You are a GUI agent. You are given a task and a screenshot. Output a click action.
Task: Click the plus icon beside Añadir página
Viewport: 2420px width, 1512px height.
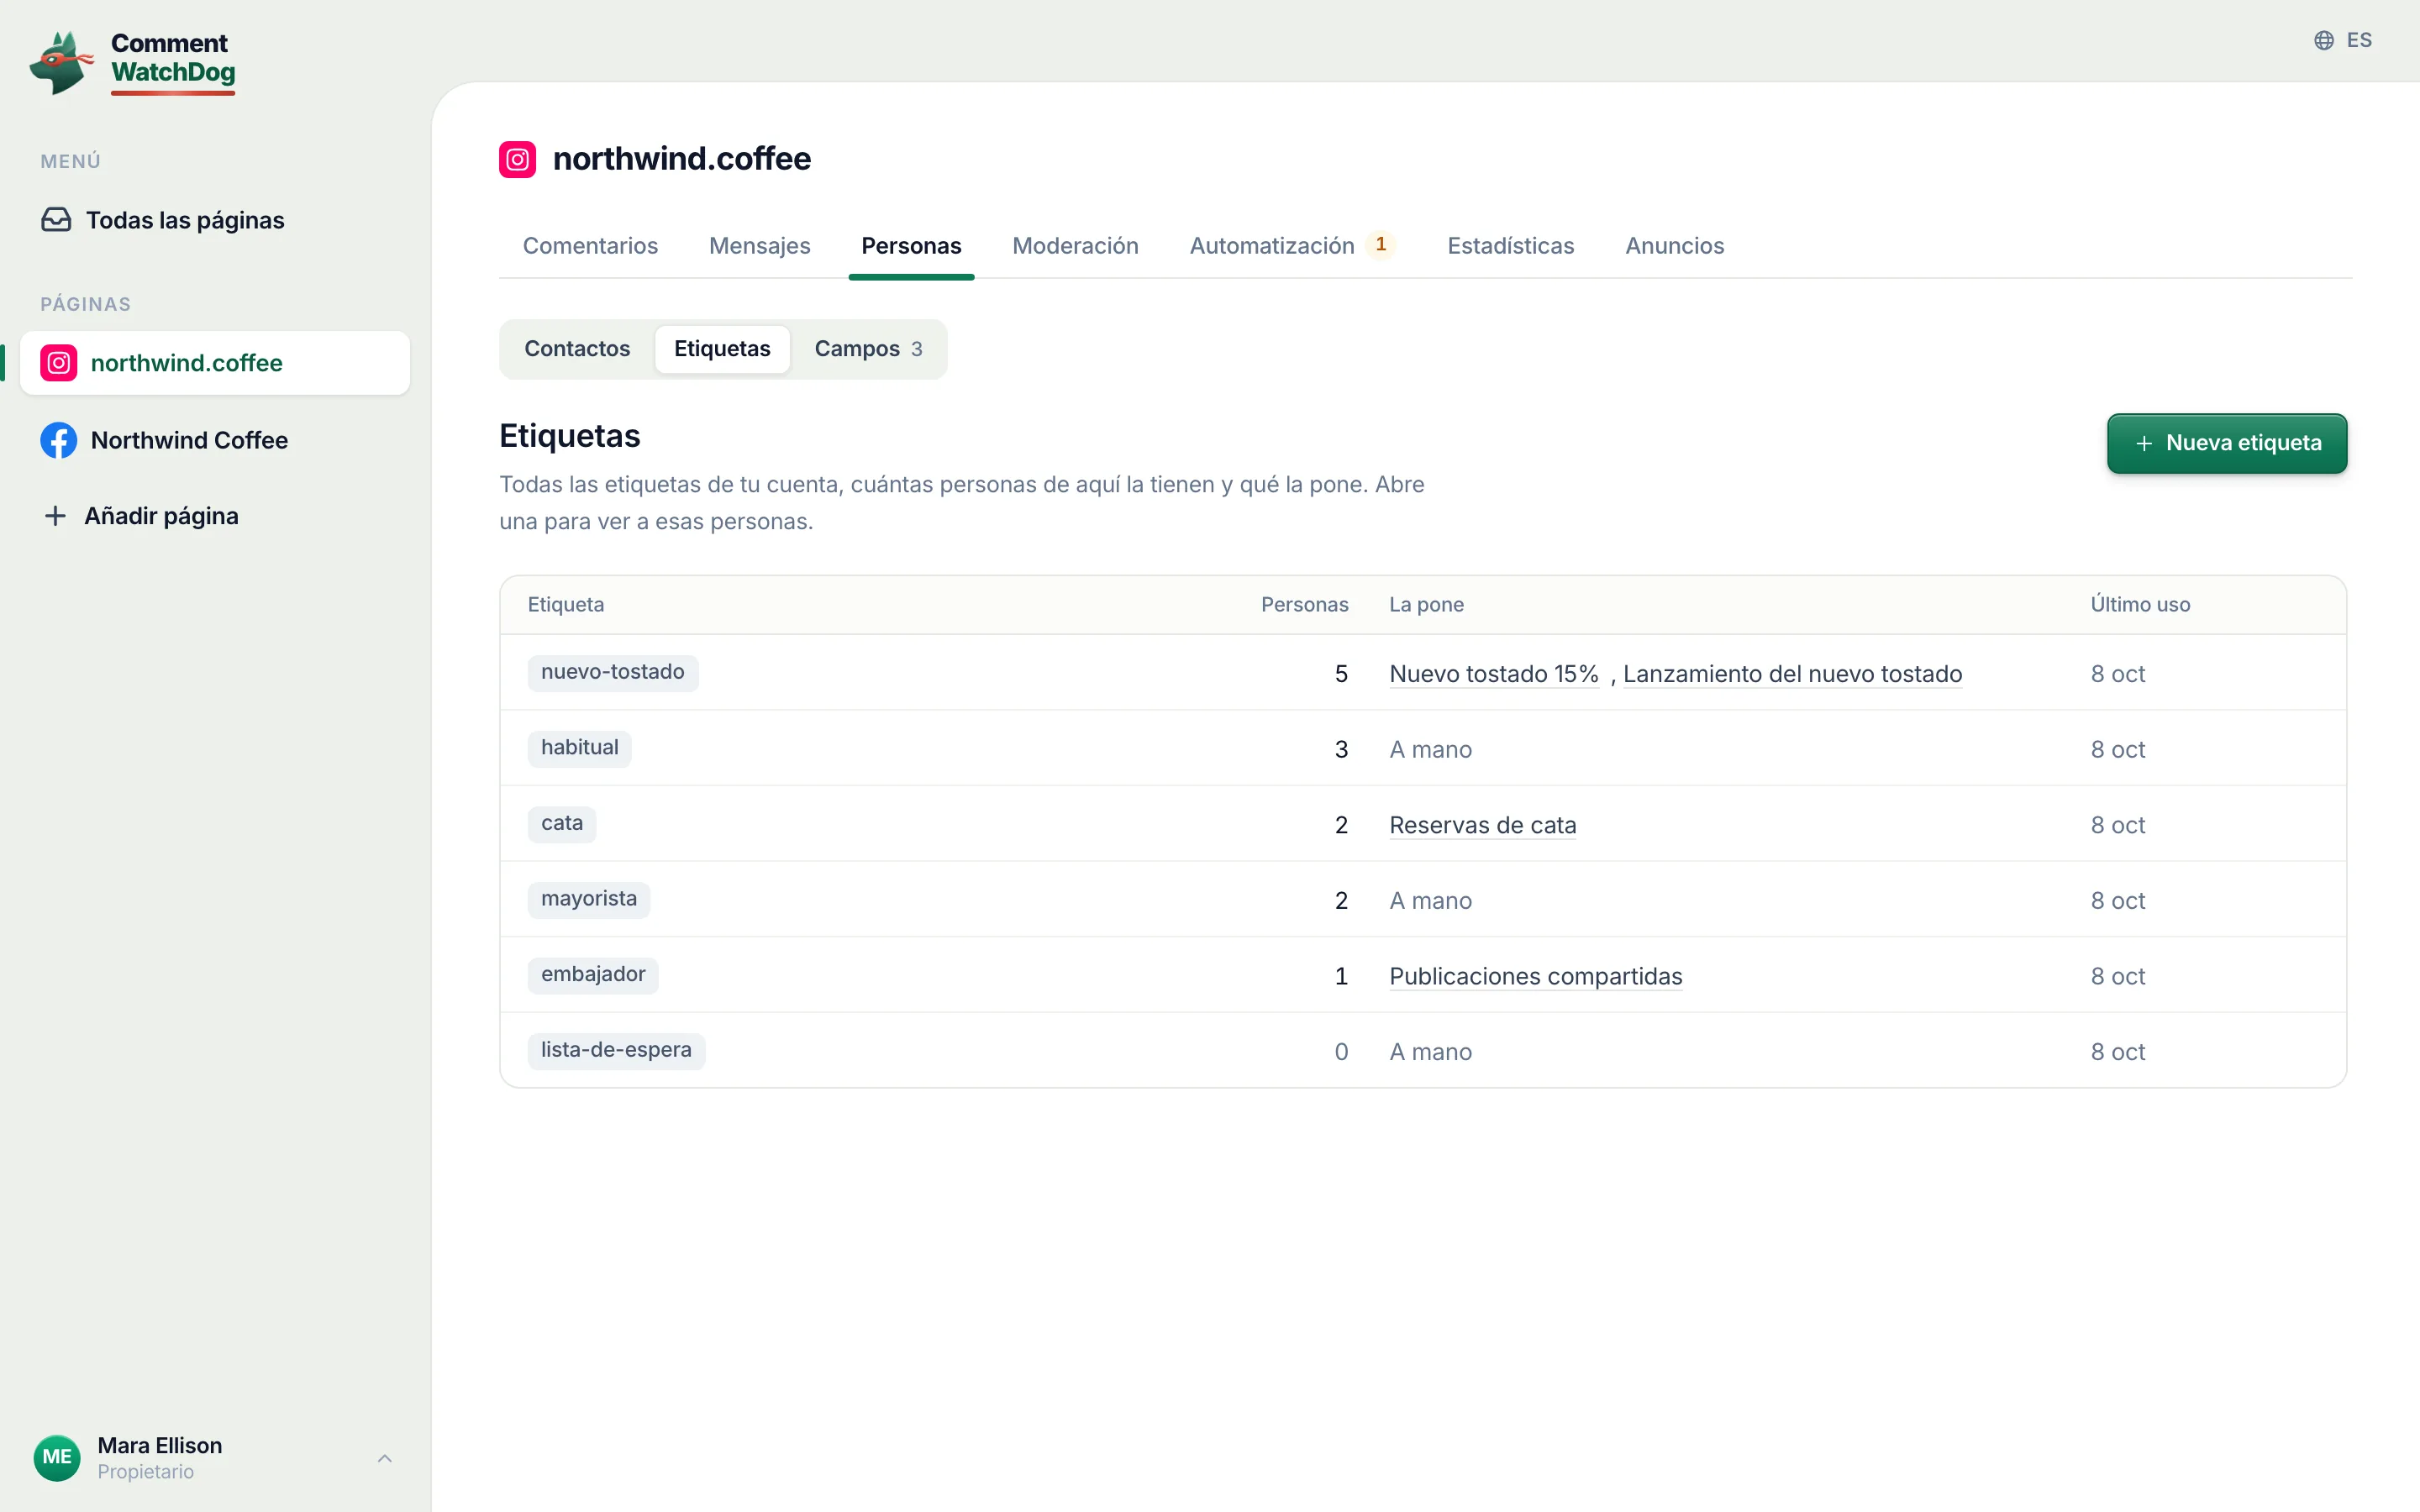[55, 516]
